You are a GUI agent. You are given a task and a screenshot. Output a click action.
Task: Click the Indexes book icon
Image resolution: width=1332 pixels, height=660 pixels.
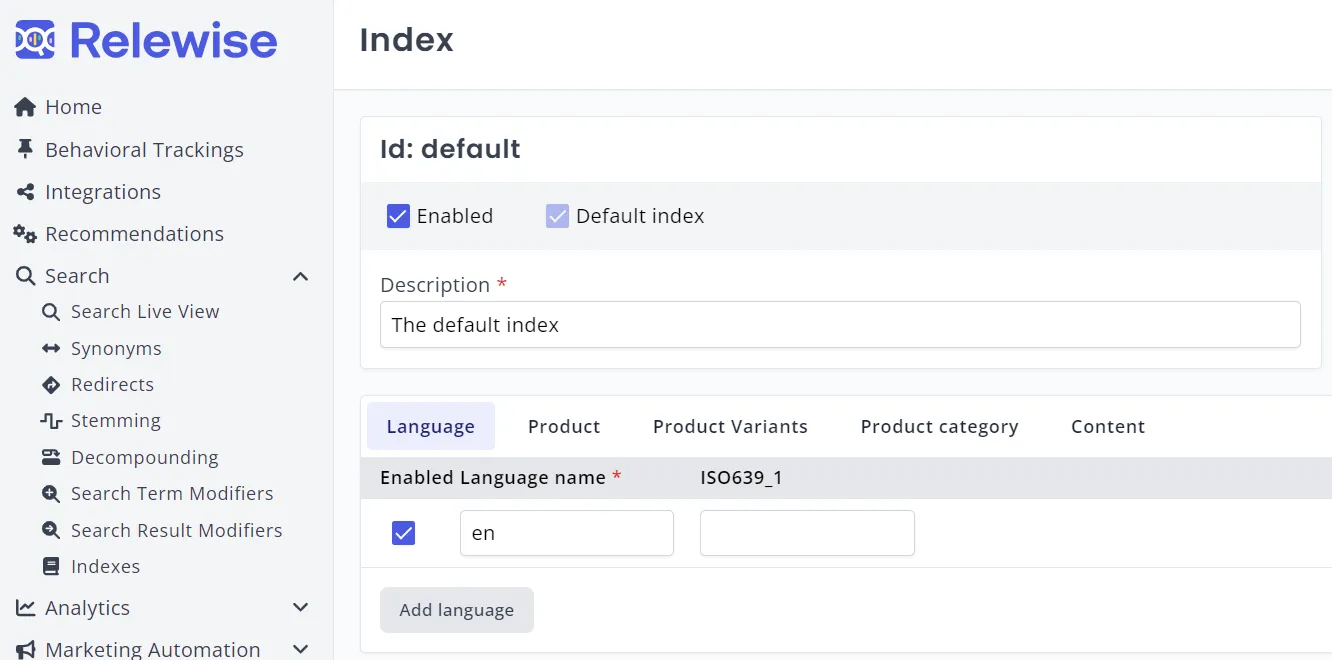click(x=51, y=567)
